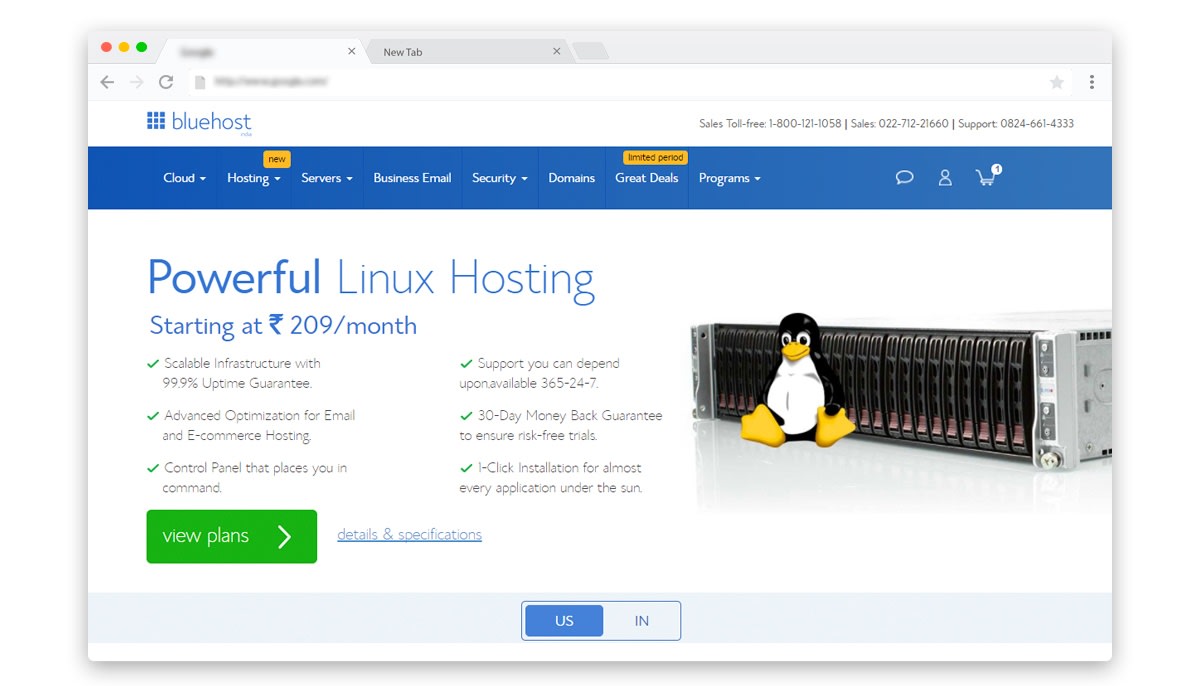Open a new tab with the blank tab button

590,52
